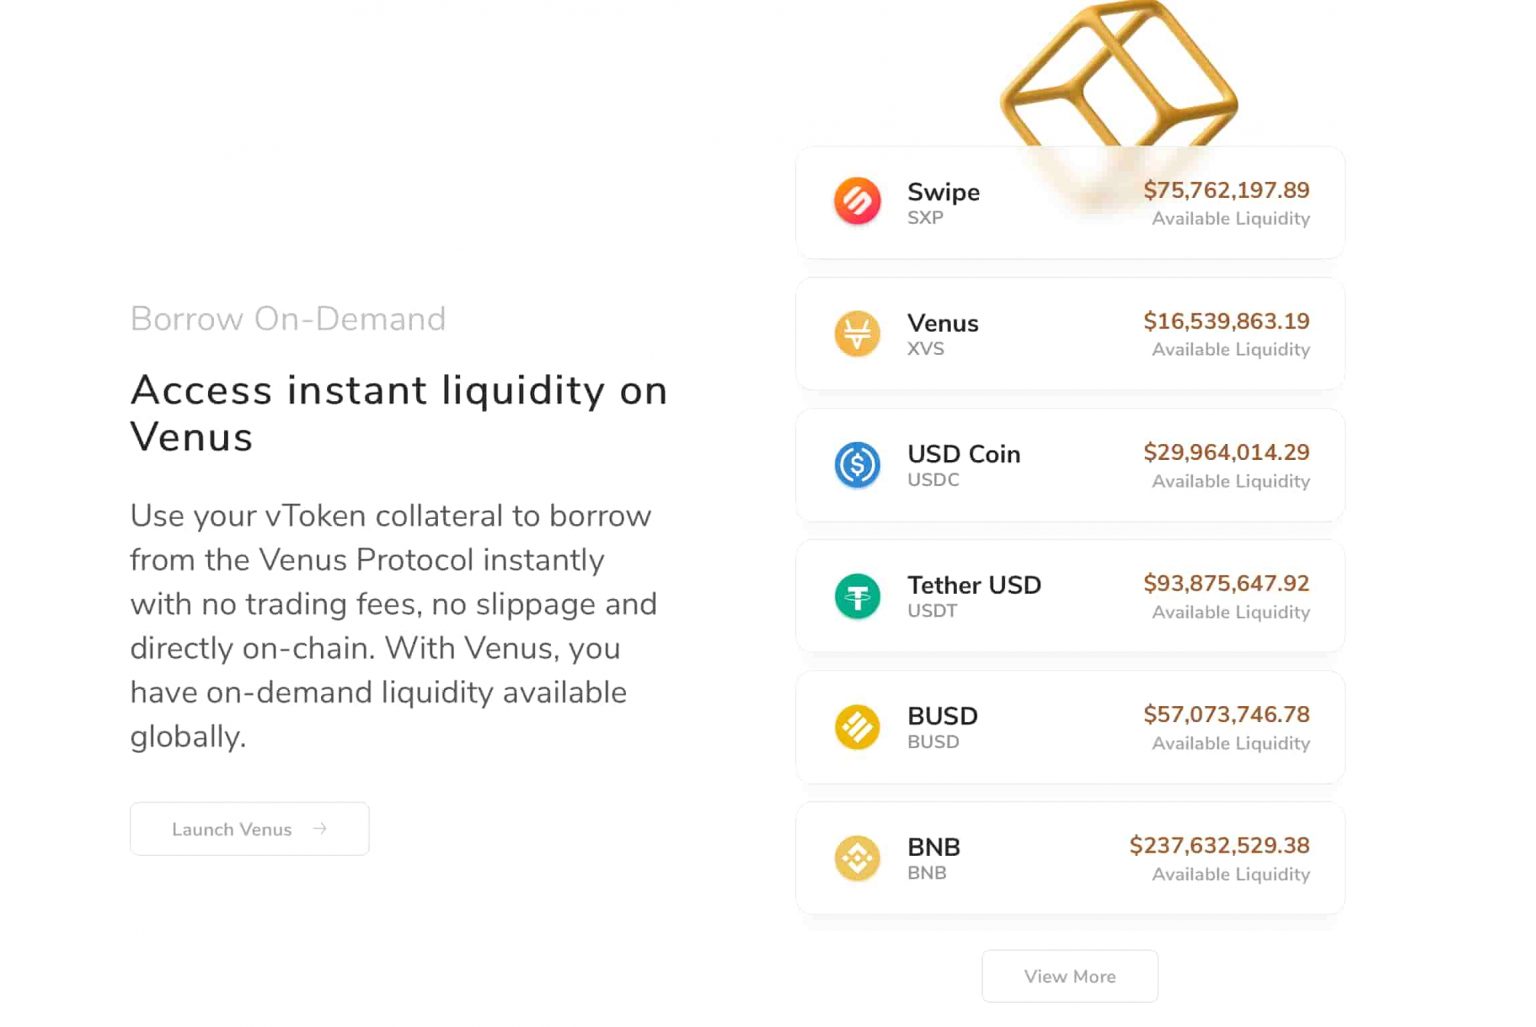Image resolution: width=1536 pixels, height=1027 pixels.
Task: Click the USD Coin available liquidity card
Action: pos(1069,465)
